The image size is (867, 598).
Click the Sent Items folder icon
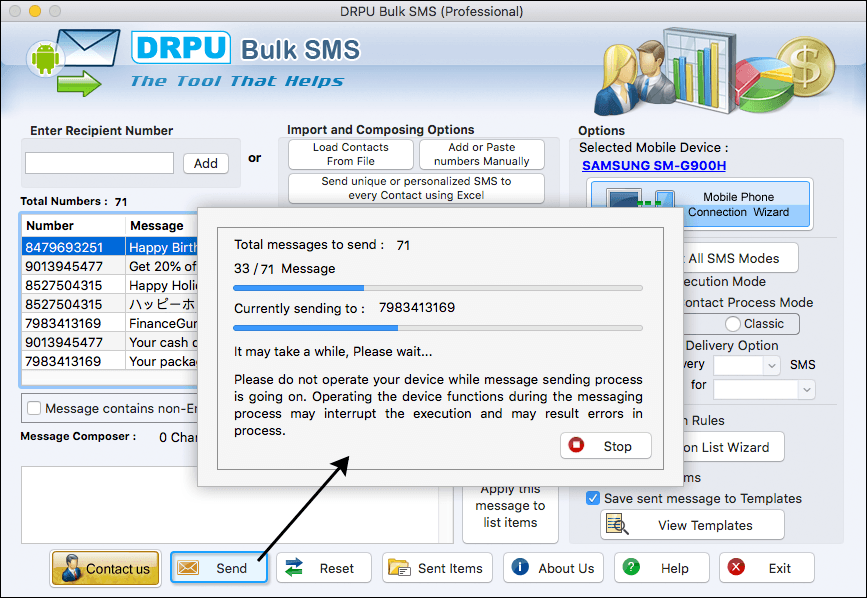[x=399, y=568]
